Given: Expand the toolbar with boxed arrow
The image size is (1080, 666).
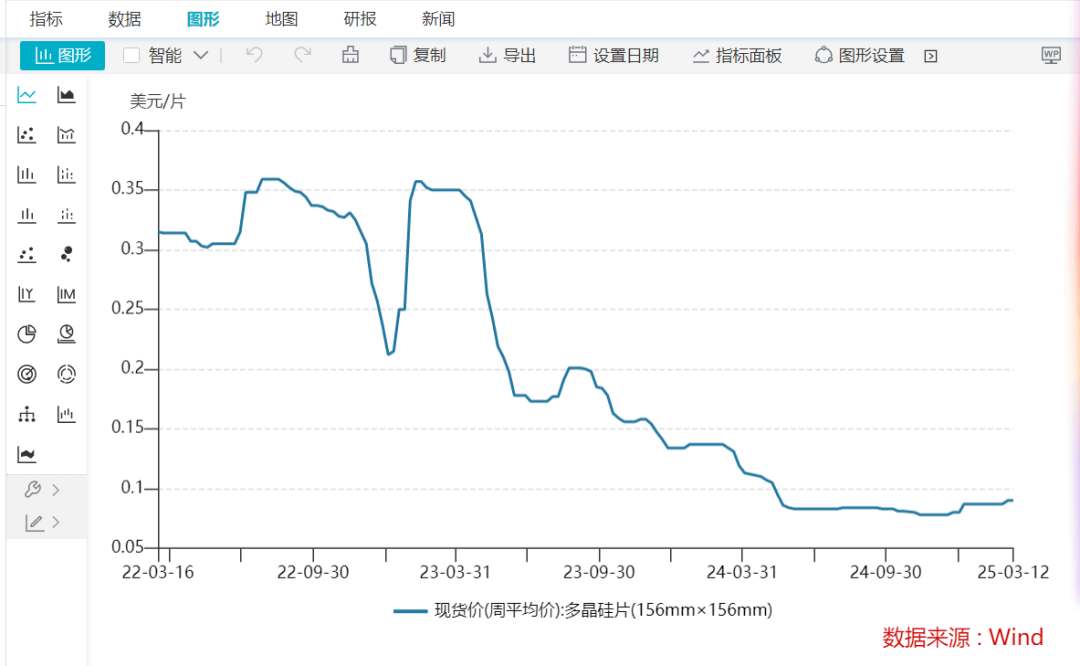Looking at the screenshot, I should tap(931, 56).
